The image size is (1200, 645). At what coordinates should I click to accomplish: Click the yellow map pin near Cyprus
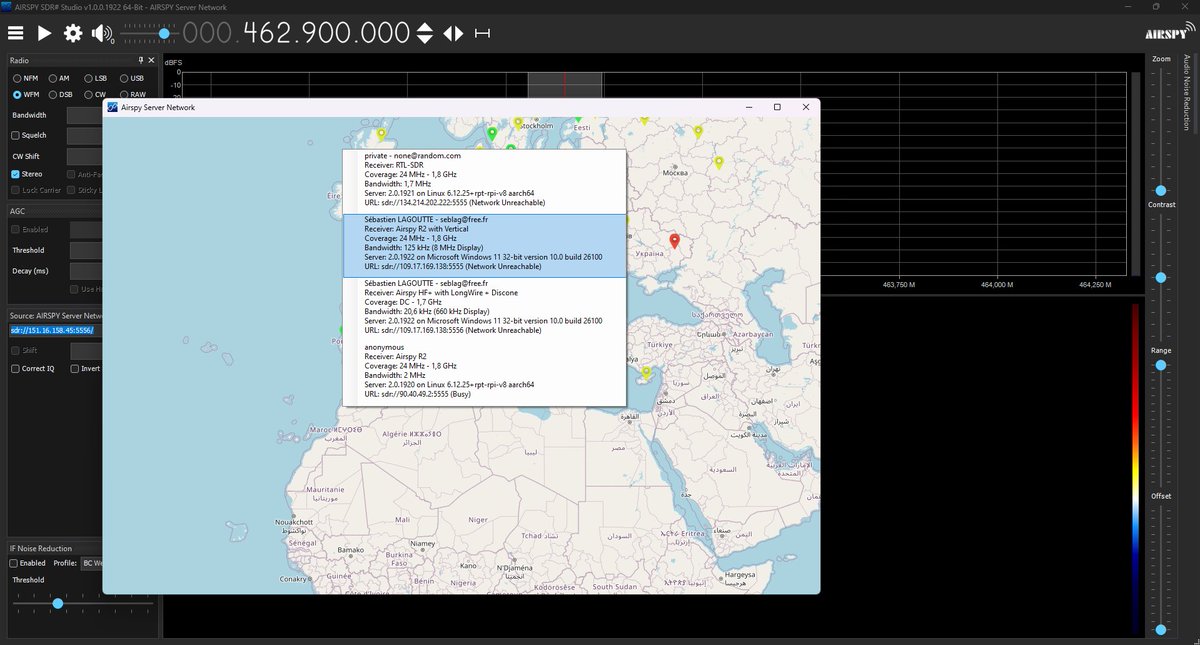coord(647,375)
